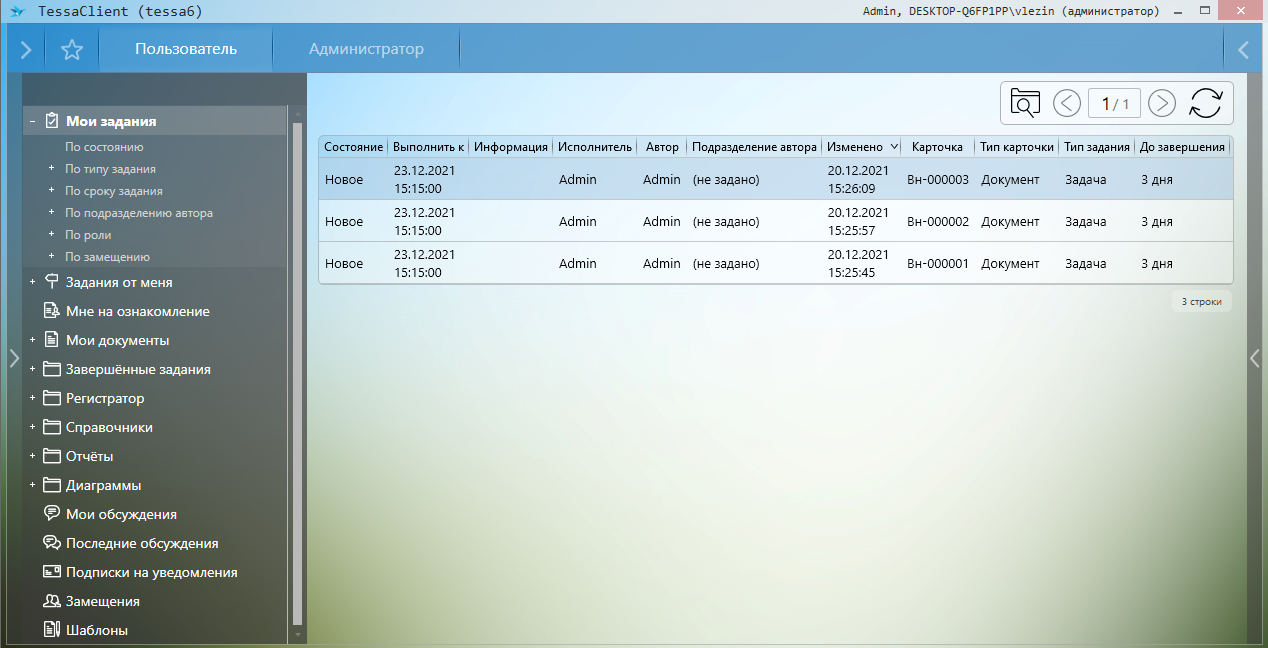Sort by the Изменено column header

(855, 147)
